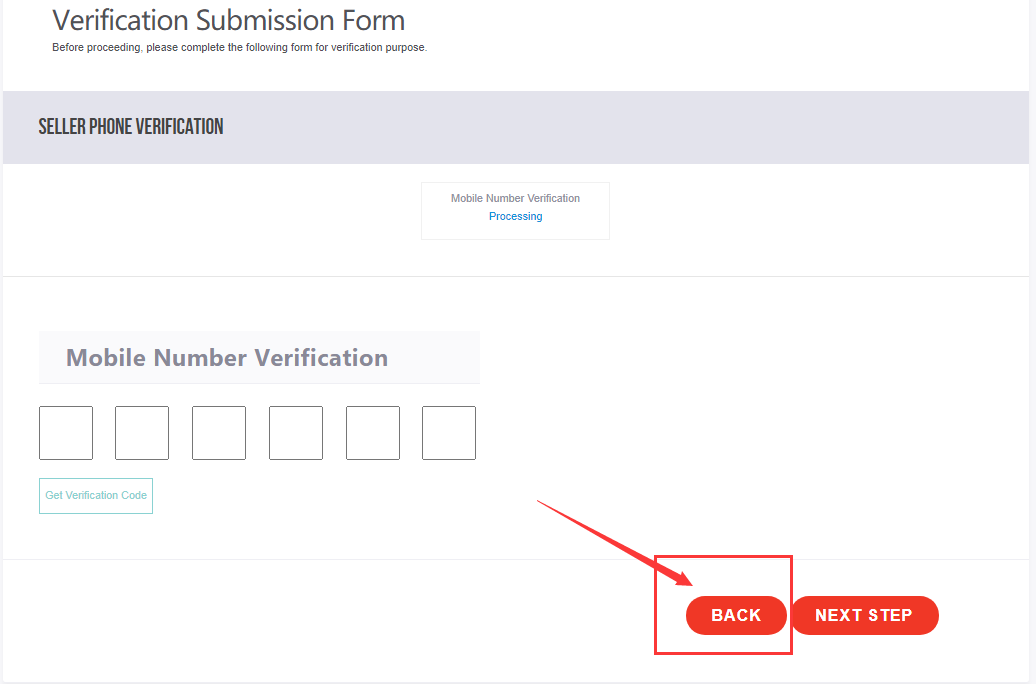Image resolution: width=1036 pixels, height=684 pixels.
Task: Click the blue Processing status text
Action: tap(515, 216)
